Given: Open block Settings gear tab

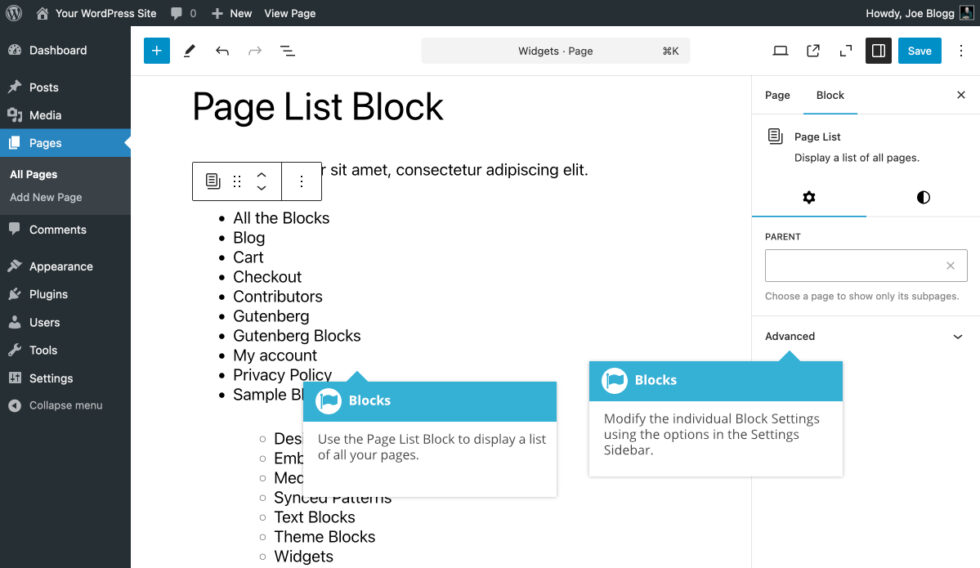Looking at the screenshot, I should (x=809, y=197).
